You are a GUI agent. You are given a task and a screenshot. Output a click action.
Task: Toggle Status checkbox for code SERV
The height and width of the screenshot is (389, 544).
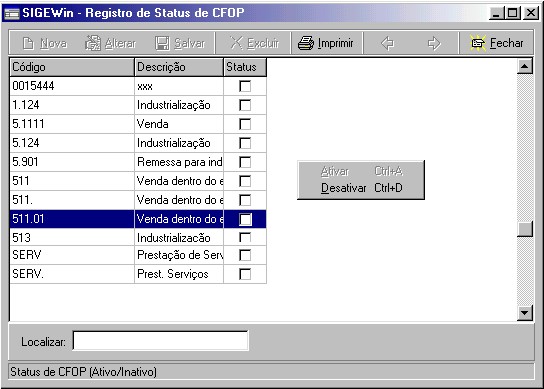(245, 255)
